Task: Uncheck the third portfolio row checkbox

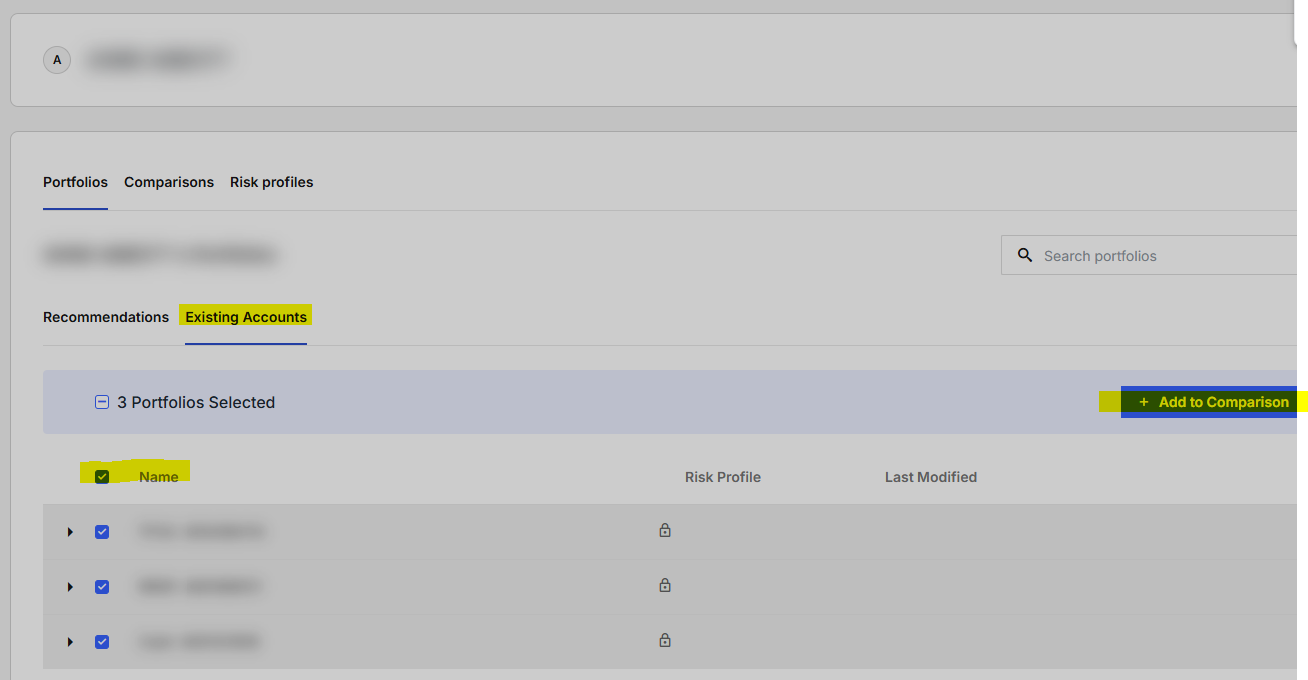Action: click(102, 642)
